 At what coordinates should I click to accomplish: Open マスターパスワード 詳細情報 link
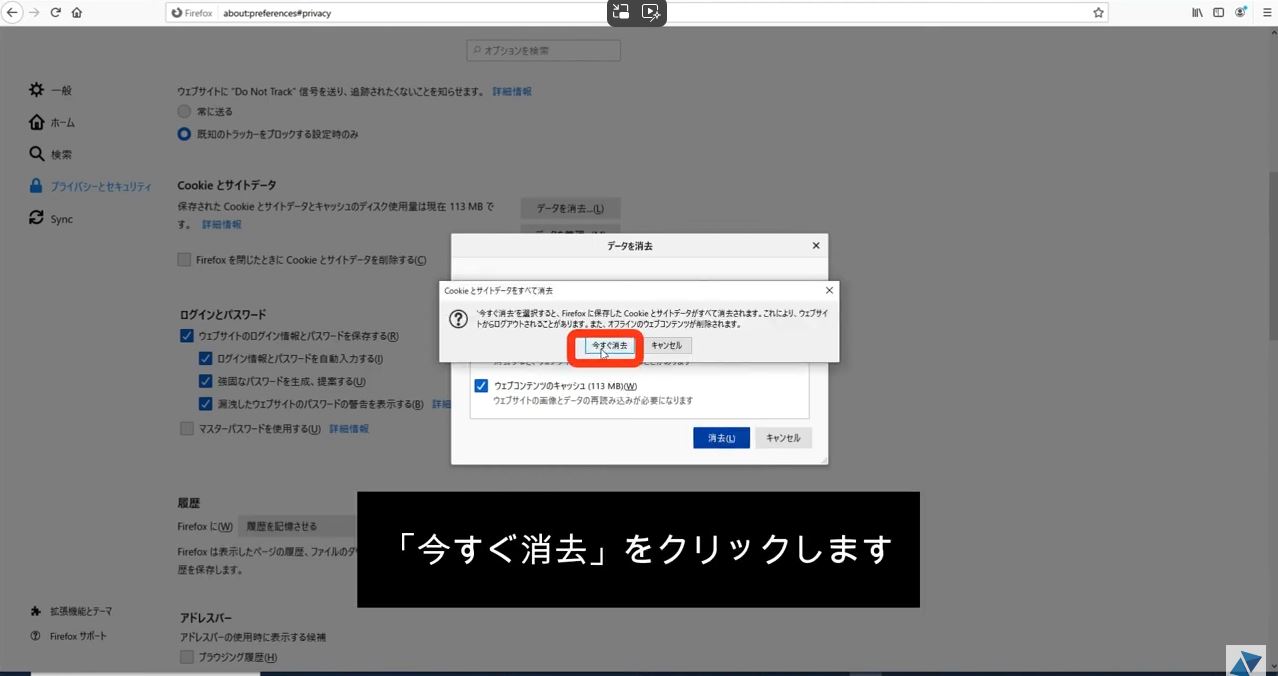click(x=349, y=429)
